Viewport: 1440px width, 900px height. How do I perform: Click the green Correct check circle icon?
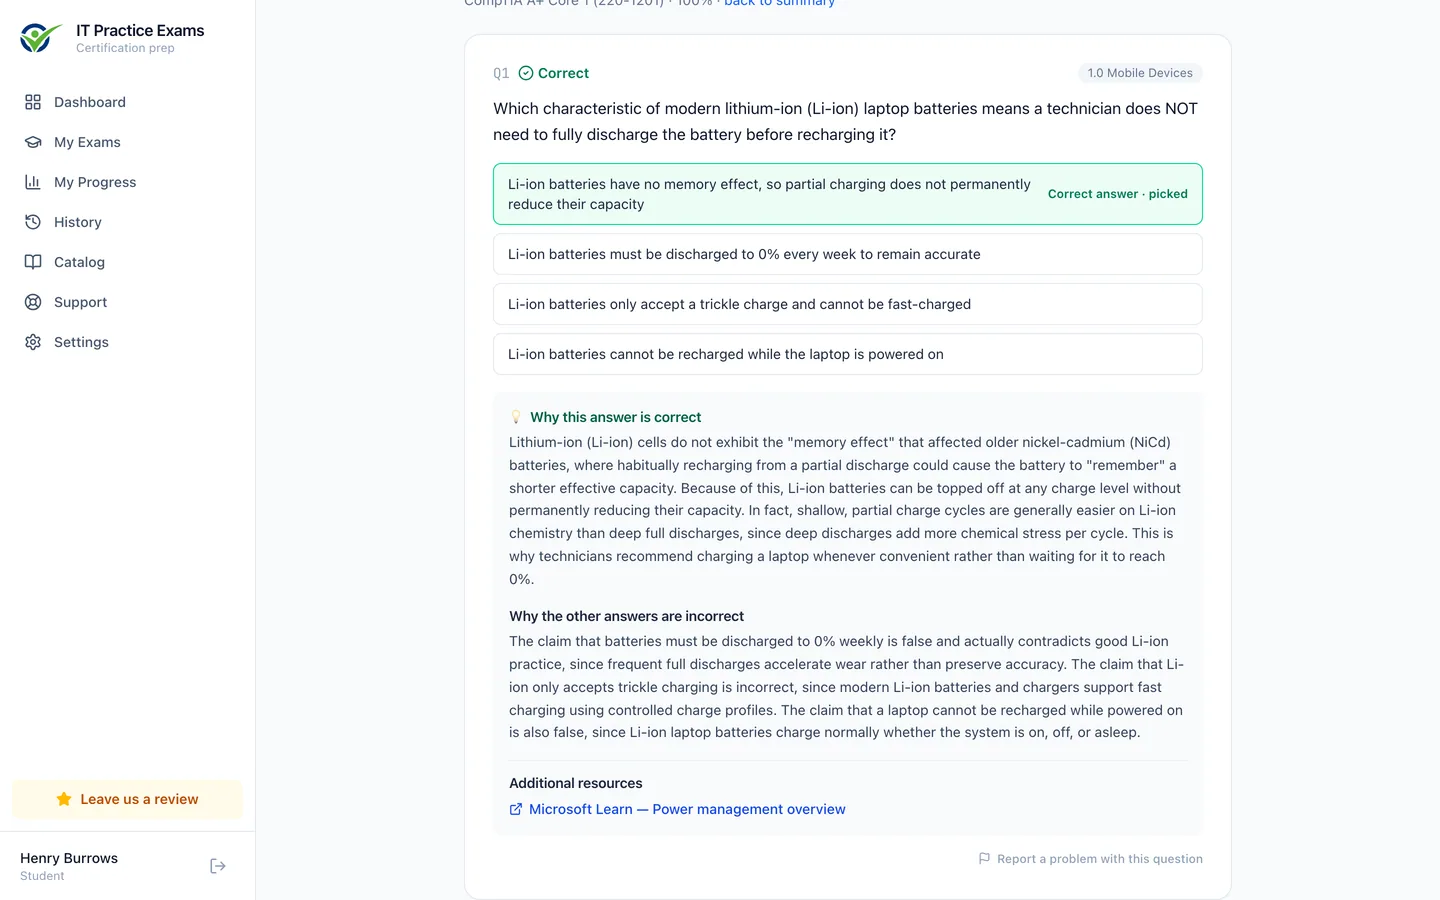526,73
